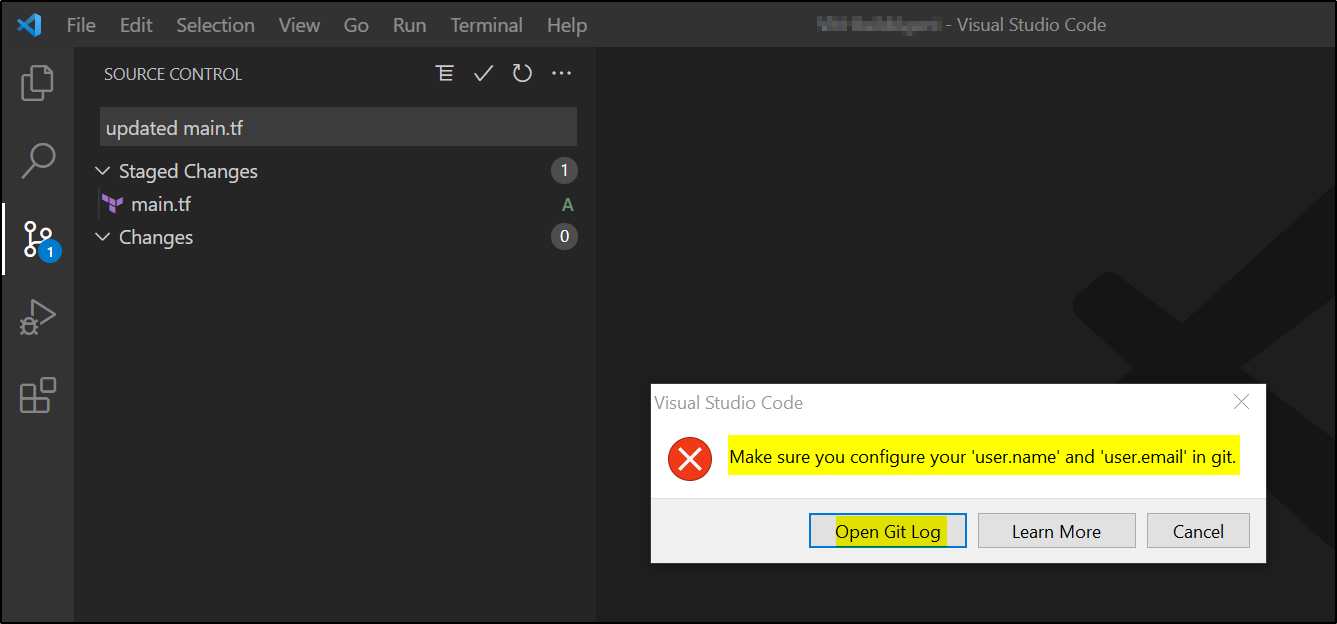Open the Explorer sidebar icon
Viewport: 1337px width, 624px height.
[37, 83]
